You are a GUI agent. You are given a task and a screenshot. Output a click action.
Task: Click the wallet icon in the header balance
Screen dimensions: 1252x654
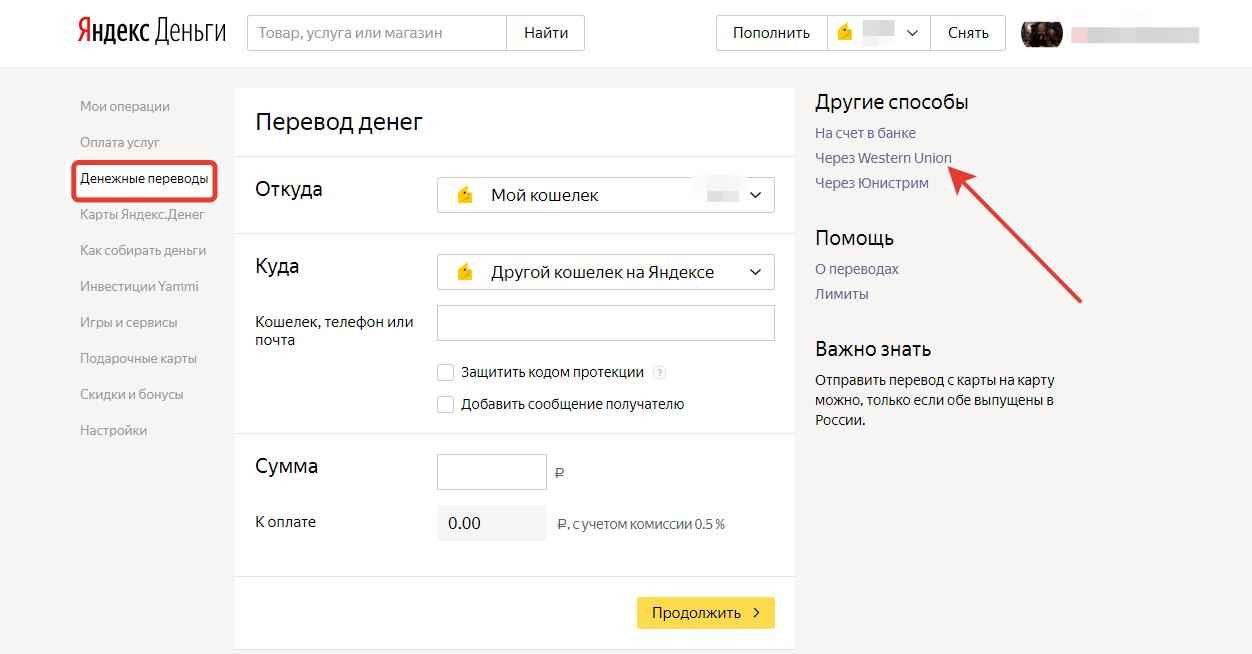click(846, 33)
